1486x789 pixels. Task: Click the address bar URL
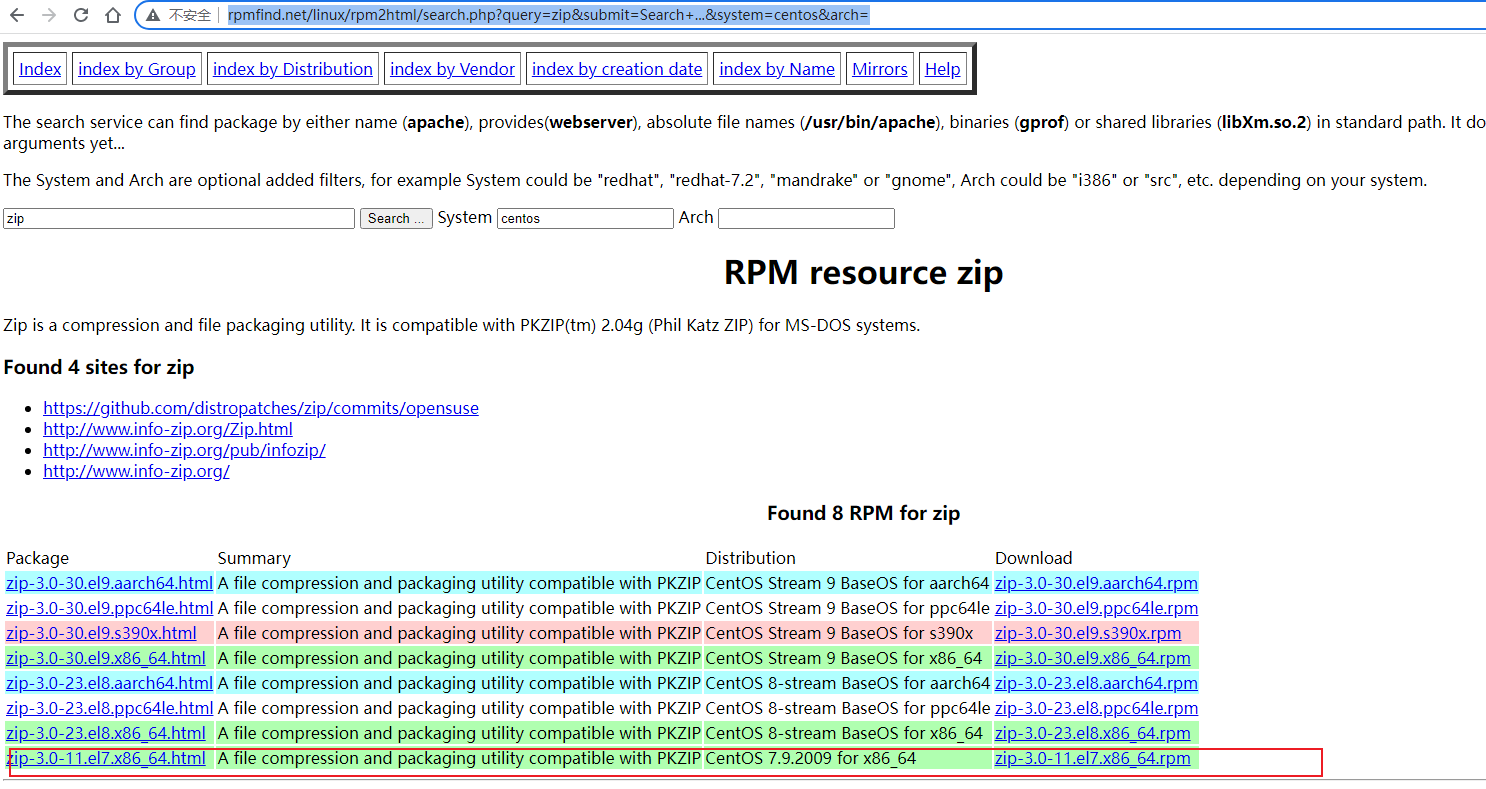(x=548, y=15)
